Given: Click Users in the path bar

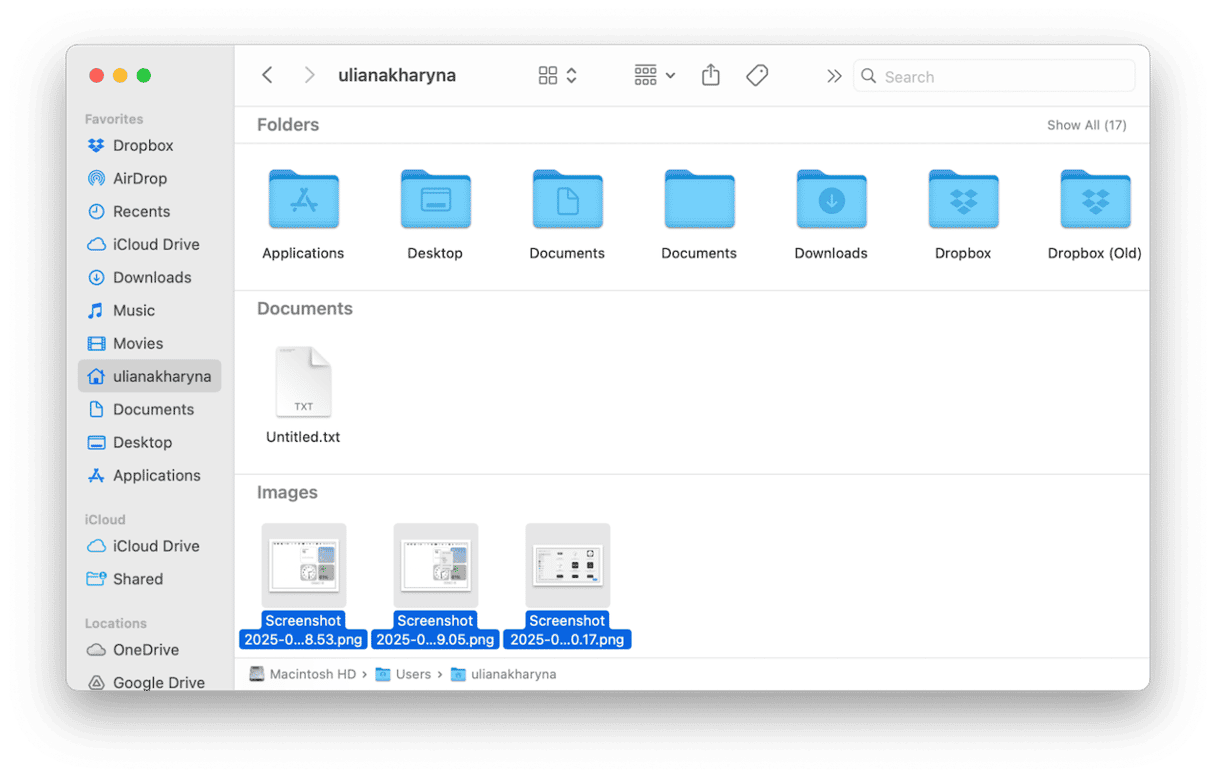Looking at the screenshot, I should point(412,674).
